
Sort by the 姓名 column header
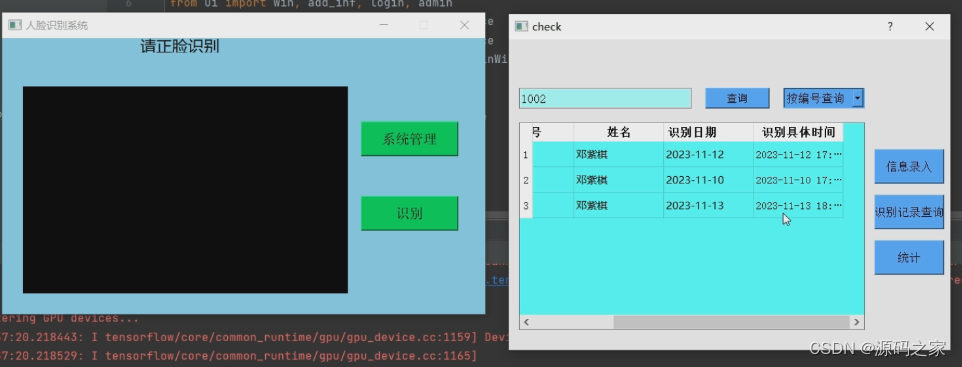click(618, 132)
